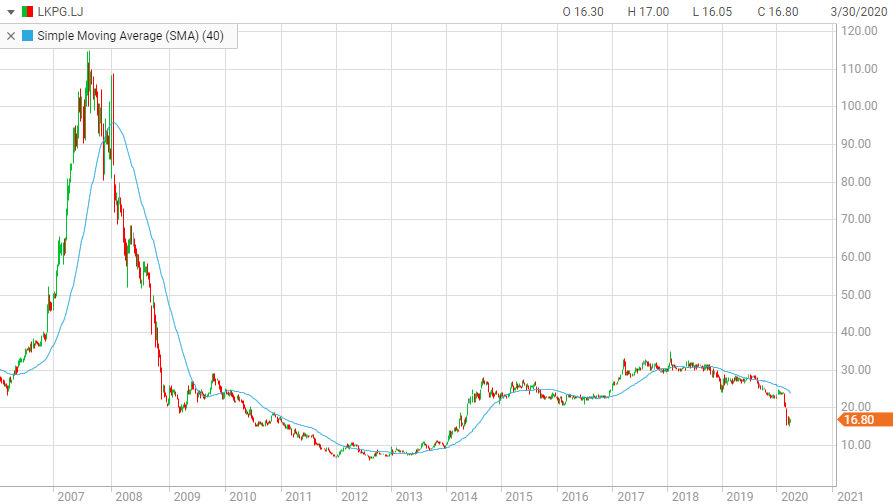Click the 3/30/2020 date readout
The image size is (893, 504).
[859, 12]
